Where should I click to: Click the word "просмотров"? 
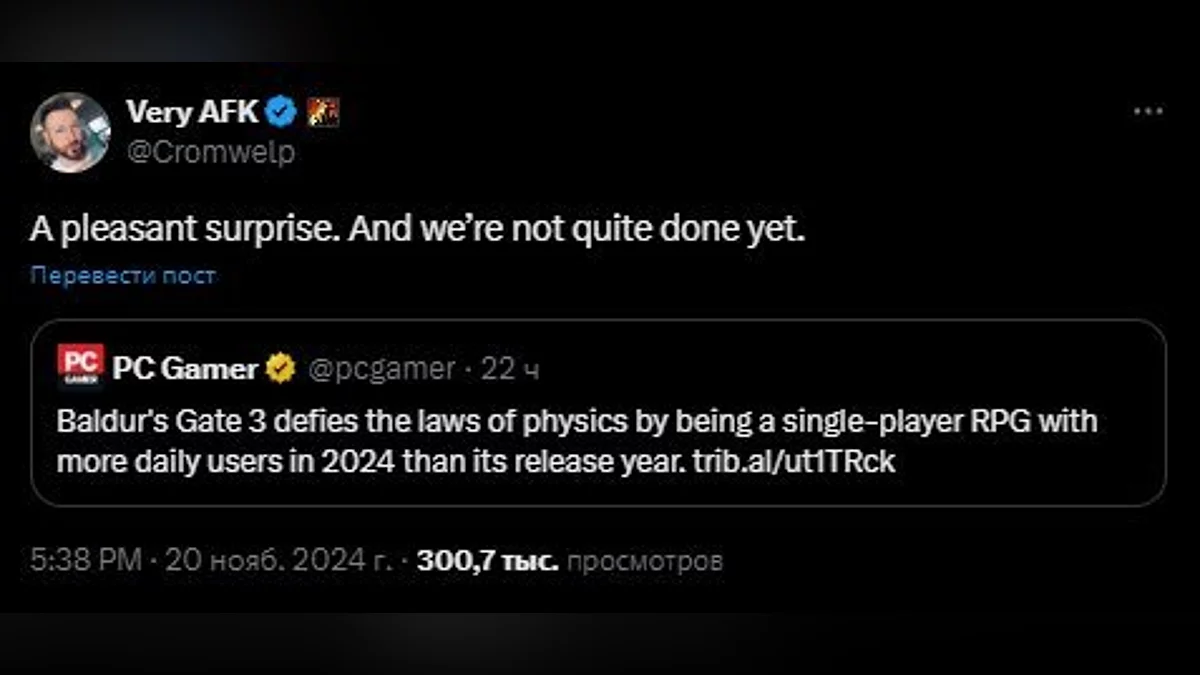(x=644, y=561)
